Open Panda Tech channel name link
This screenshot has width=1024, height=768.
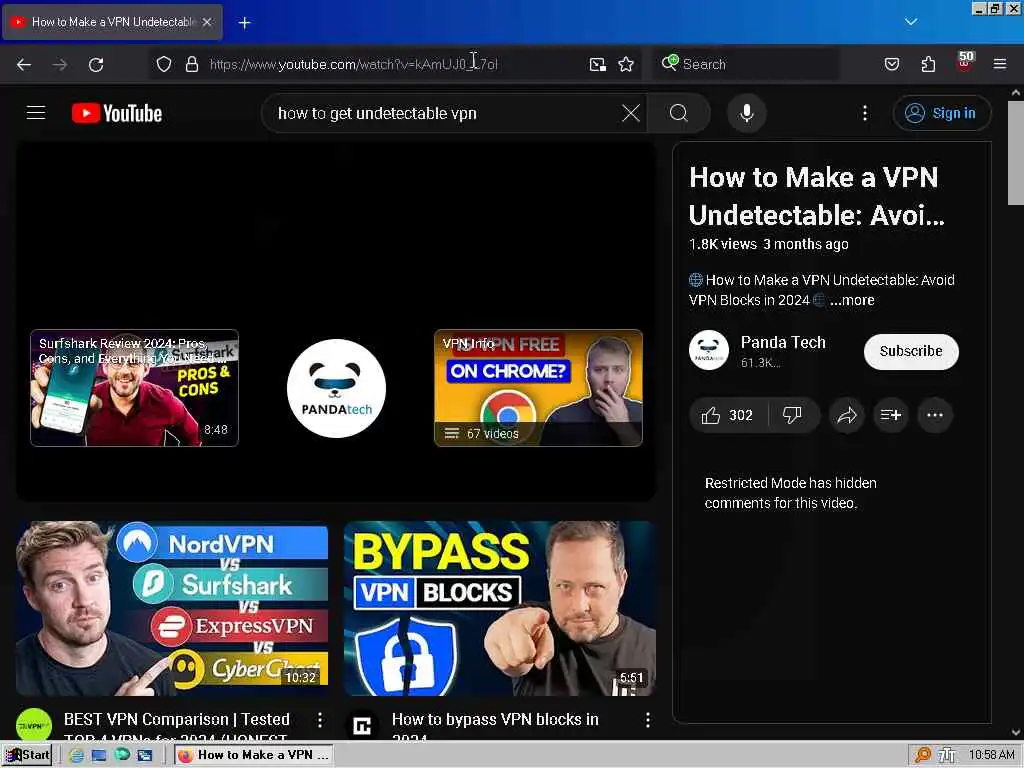click(x=783, y=342)
